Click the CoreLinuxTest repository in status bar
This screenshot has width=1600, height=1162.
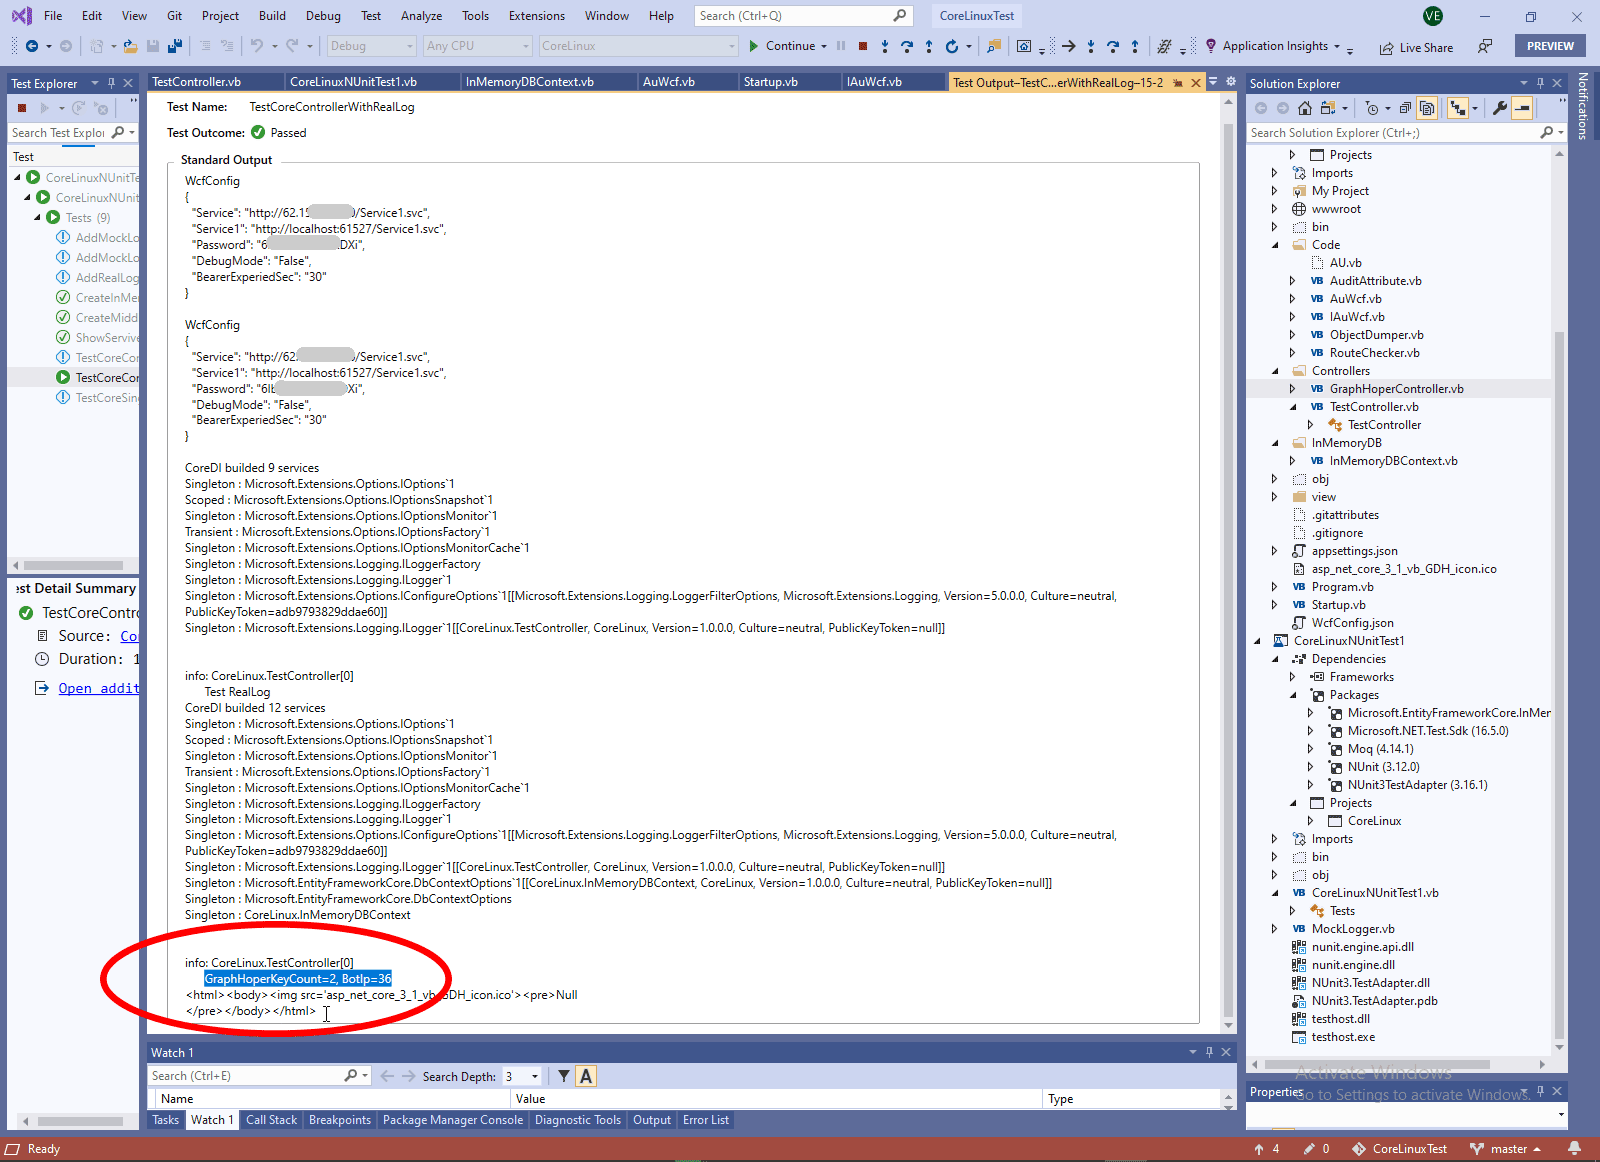click(1400, 1149)
